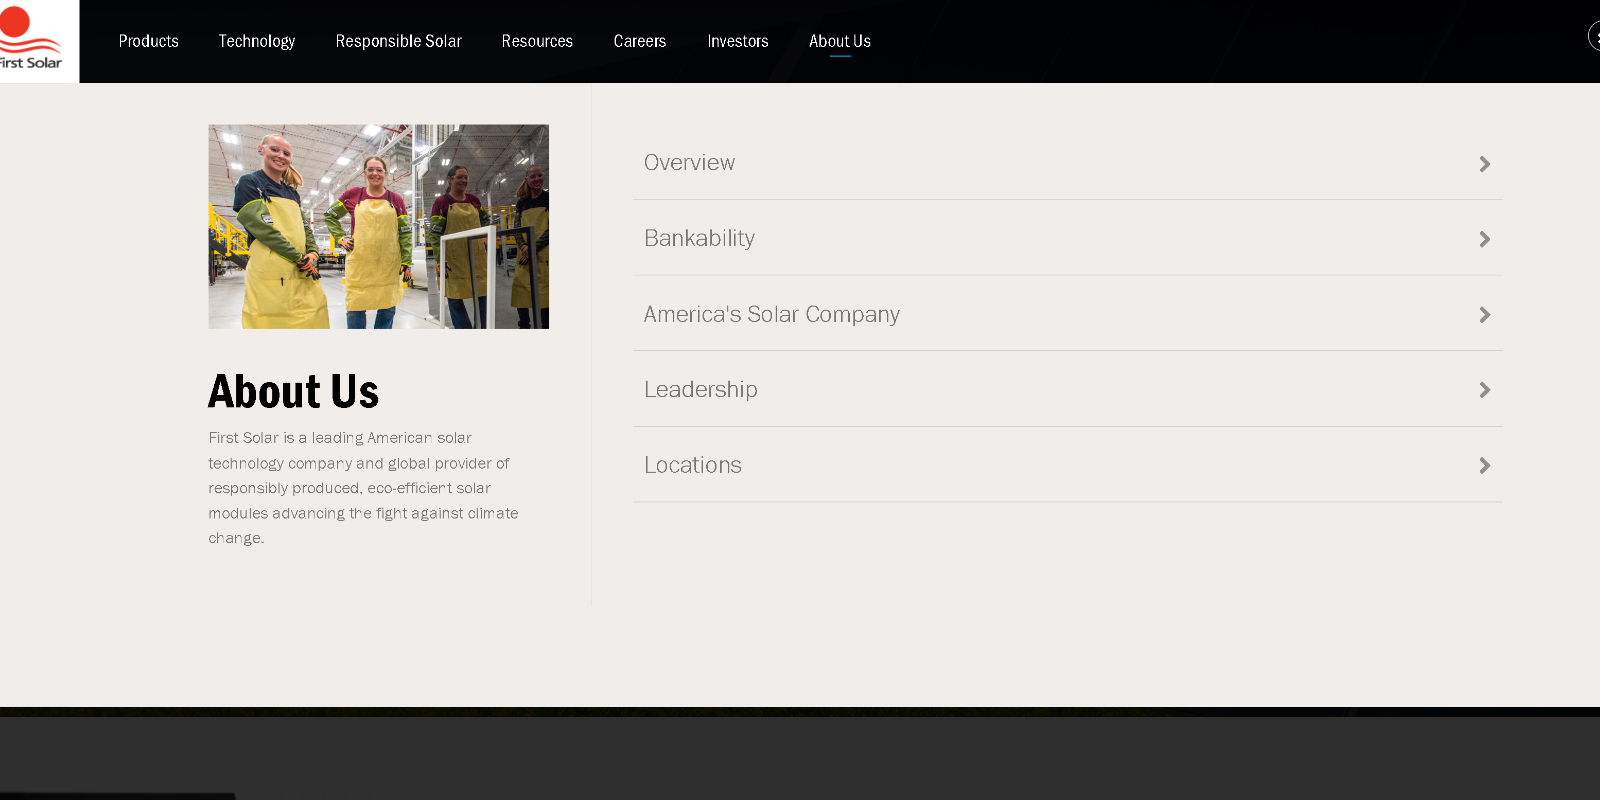Open the Responsible Solar menu
Image resolution: width=1600 pixels, height=800 pixels.
(399, 41)
